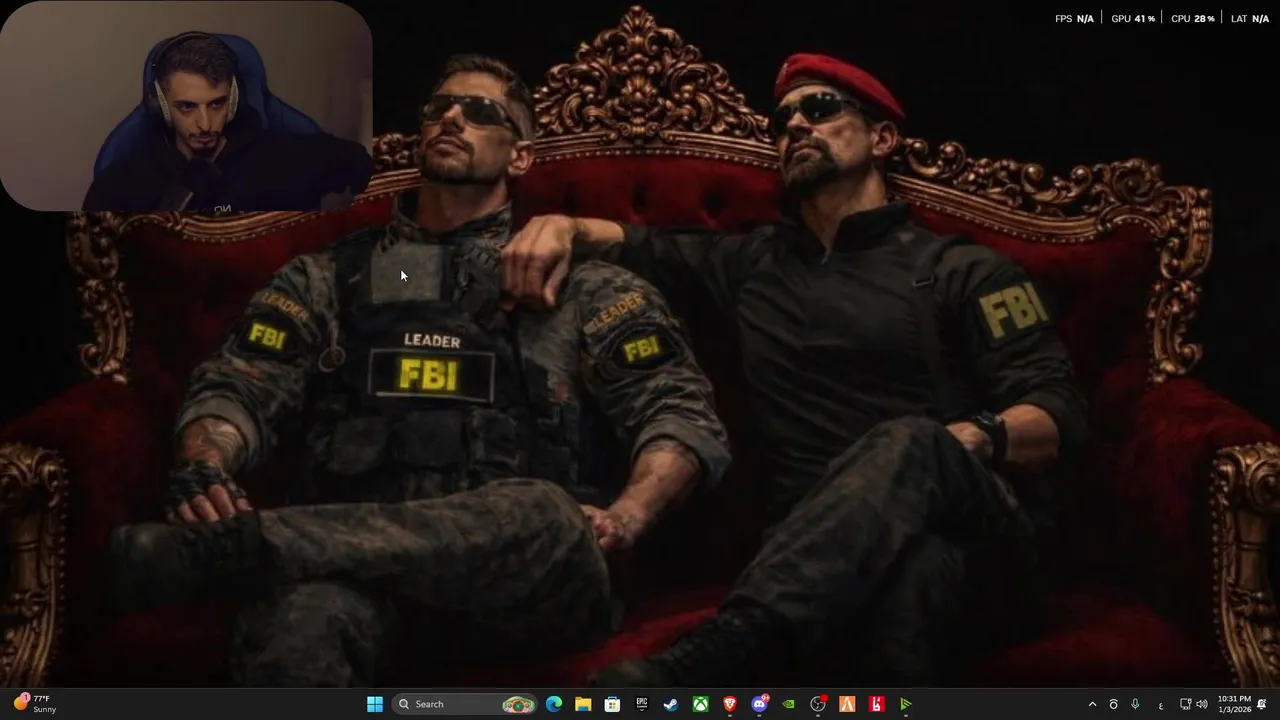Show hidden system tray icons
The image size is (1280, 720).
click(x=1092, y=704)
